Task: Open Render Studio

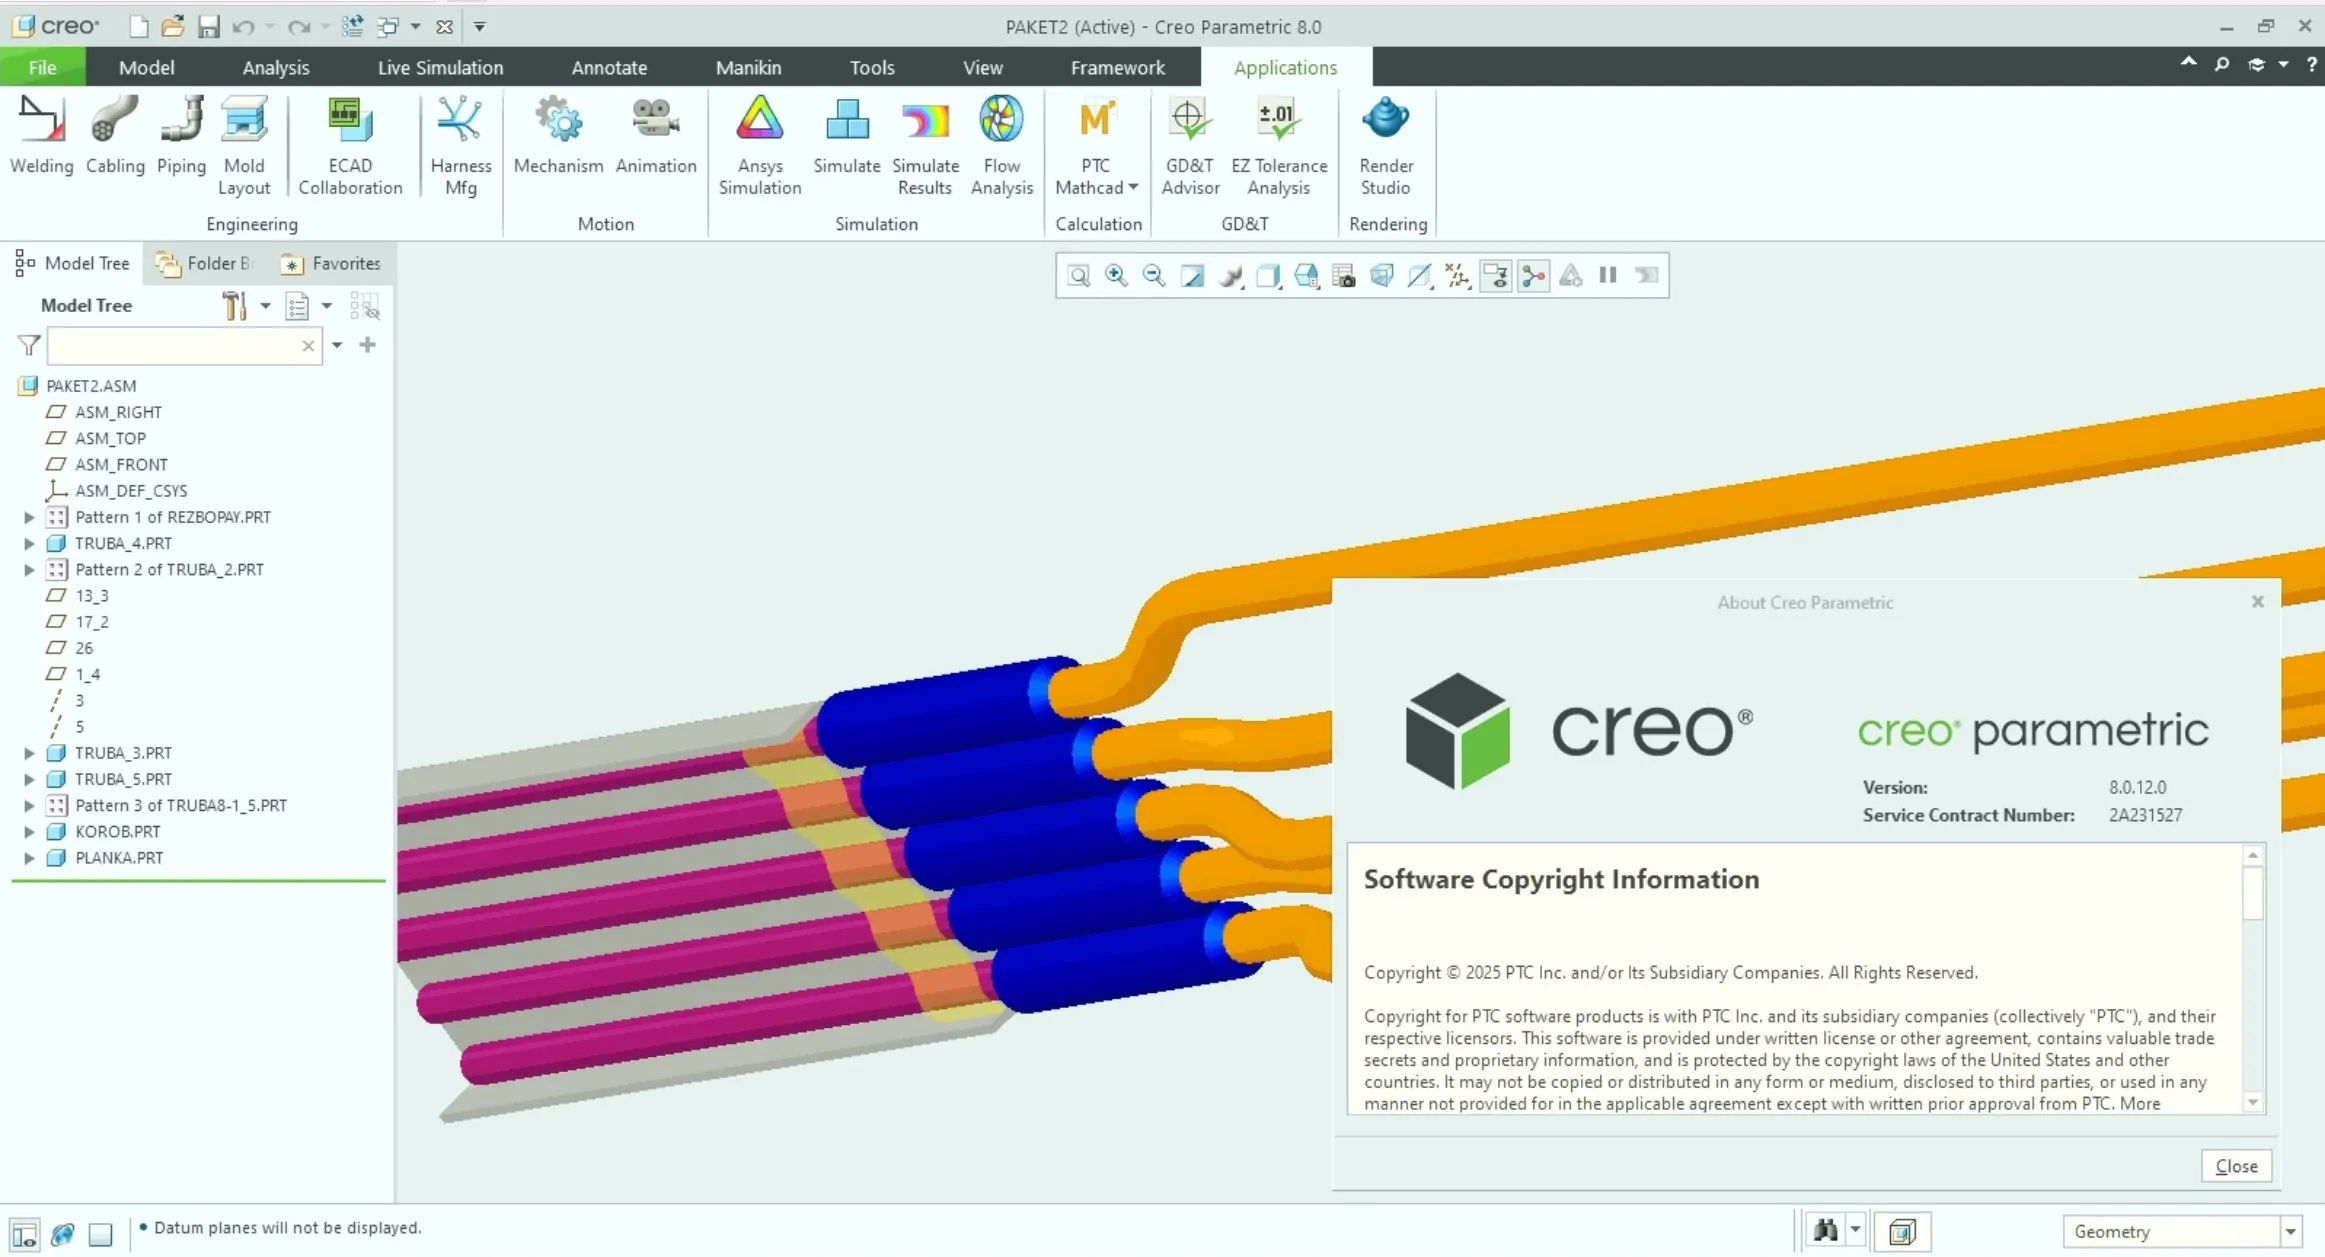Action: click(1385, 145)
